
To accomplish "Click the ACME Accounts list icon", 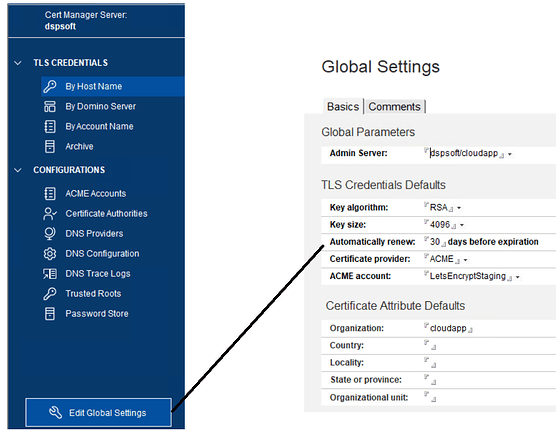I will (50, 193).
